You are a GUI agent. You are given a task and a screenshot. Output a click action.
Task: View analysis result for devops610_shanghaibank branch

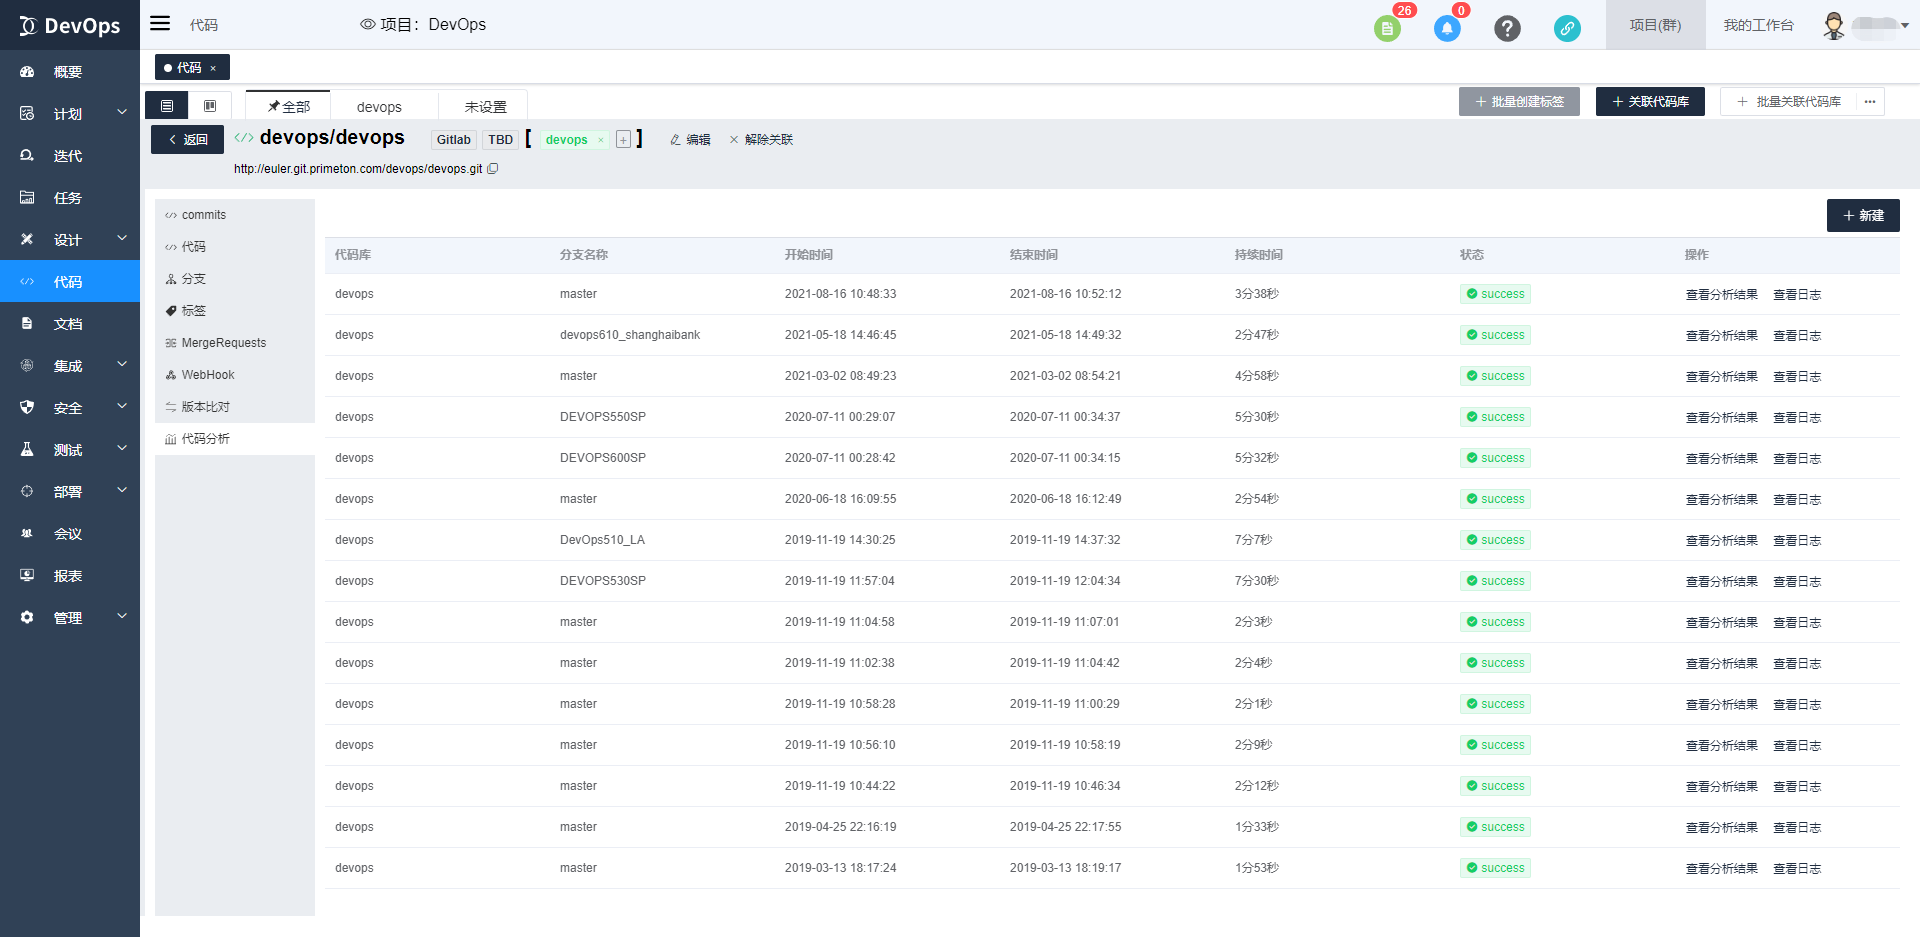[x=1721, y=336]
